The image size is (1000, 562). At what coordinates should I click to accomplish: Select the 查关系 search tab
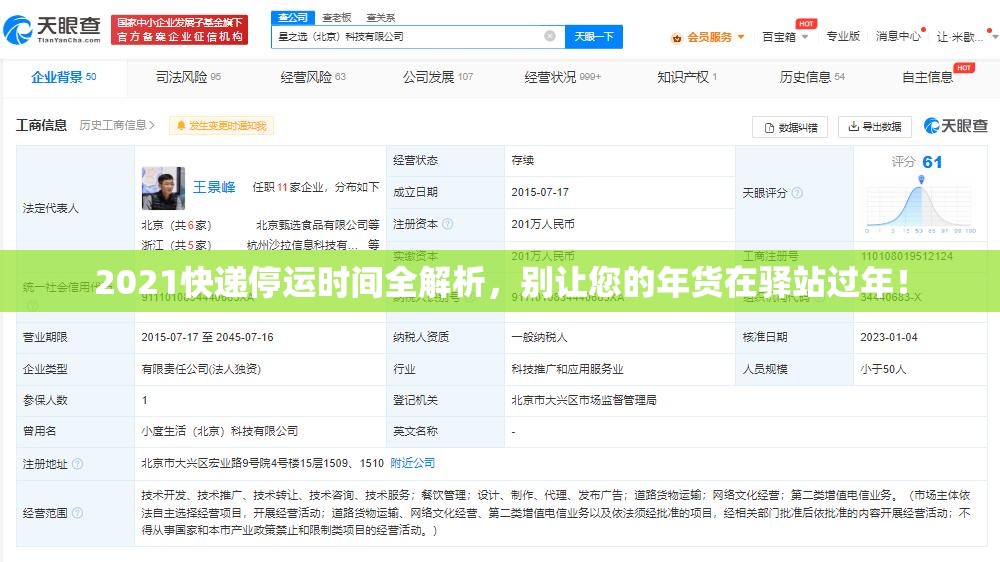(381, 17)
